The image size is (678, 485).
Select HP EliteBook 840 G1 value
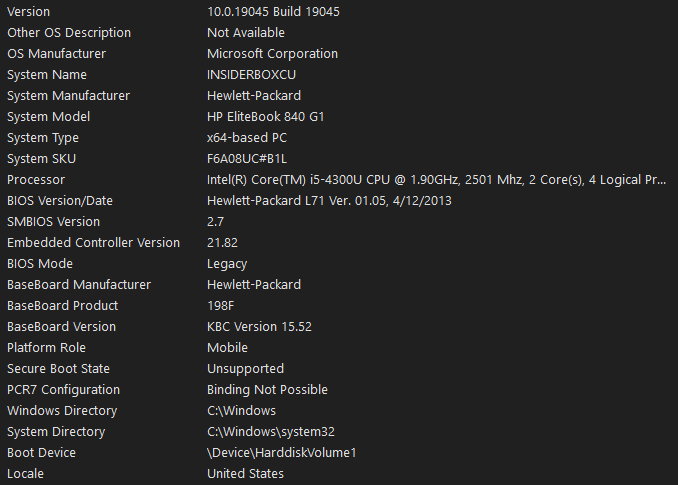tap(265, 117)
